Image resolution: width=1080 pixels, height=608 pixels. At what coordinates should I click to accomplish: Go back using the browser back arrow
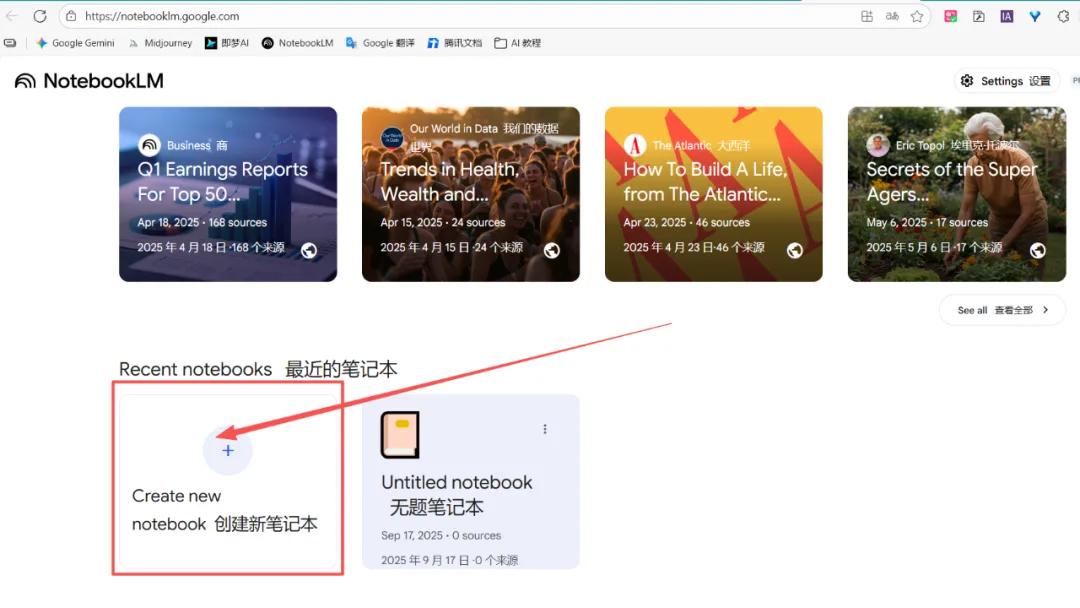coord(11,16)
